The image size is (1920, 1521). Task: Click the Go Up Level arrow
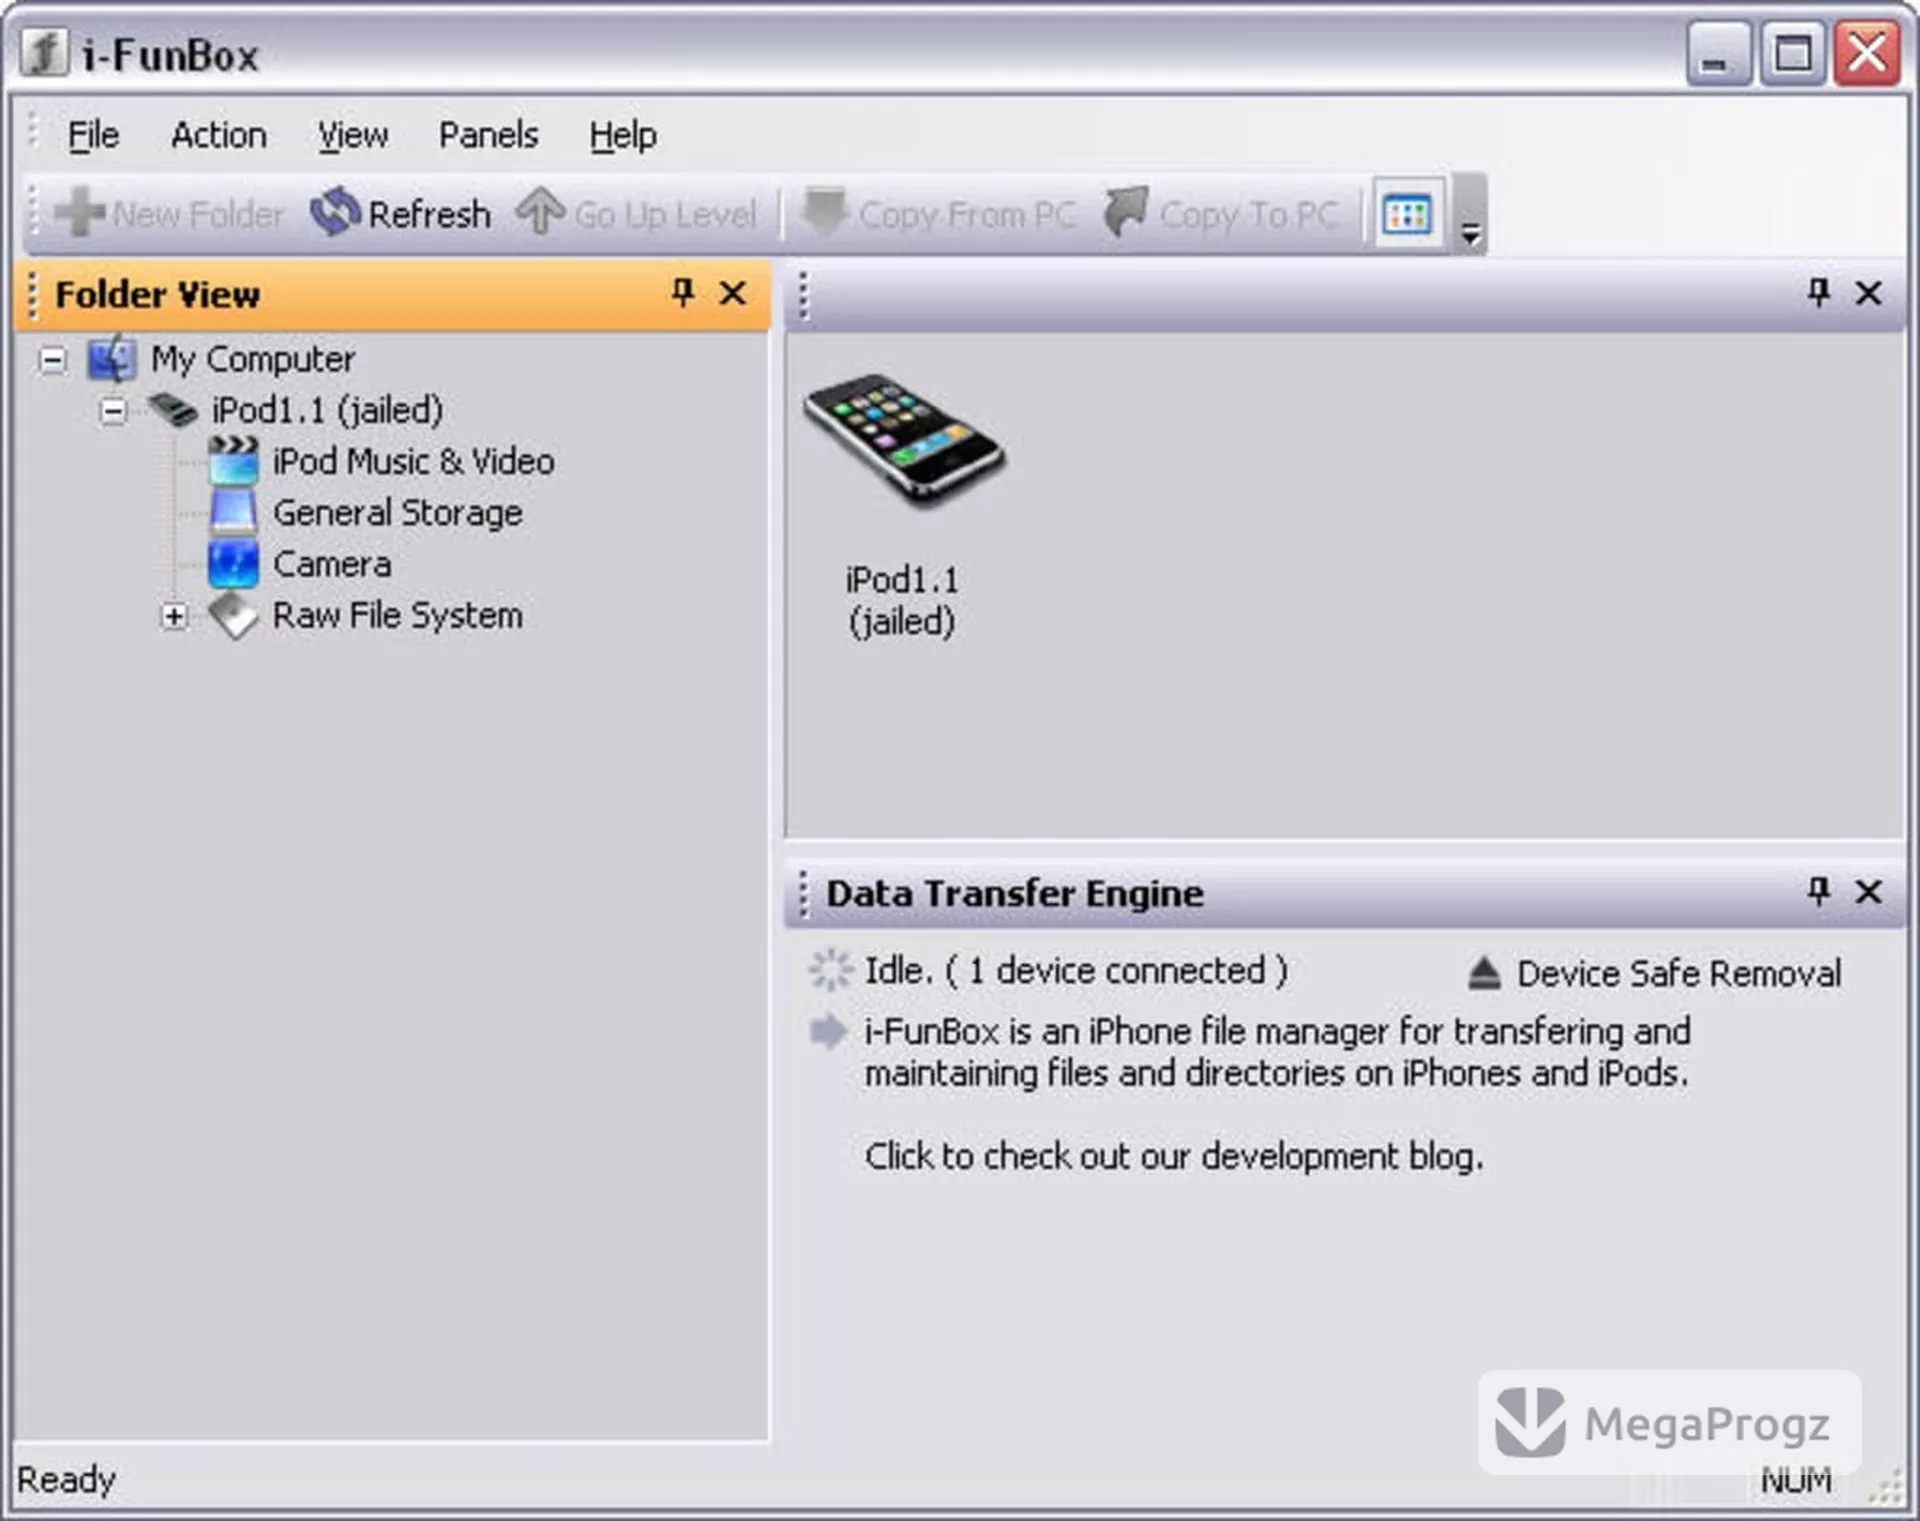pyautogui.click(x=540, y=213)
